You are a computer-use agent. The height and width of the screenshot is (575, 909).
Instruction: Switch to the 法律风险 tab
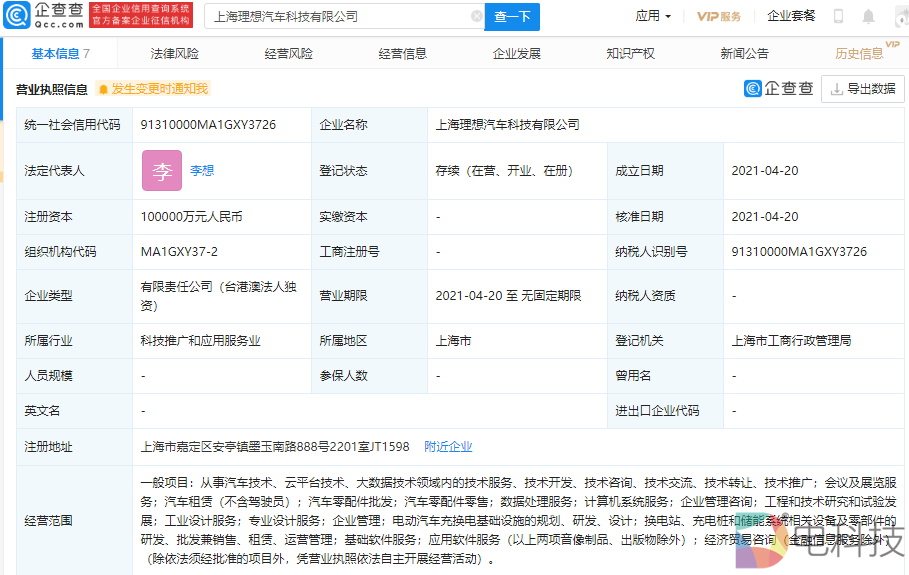174,54
